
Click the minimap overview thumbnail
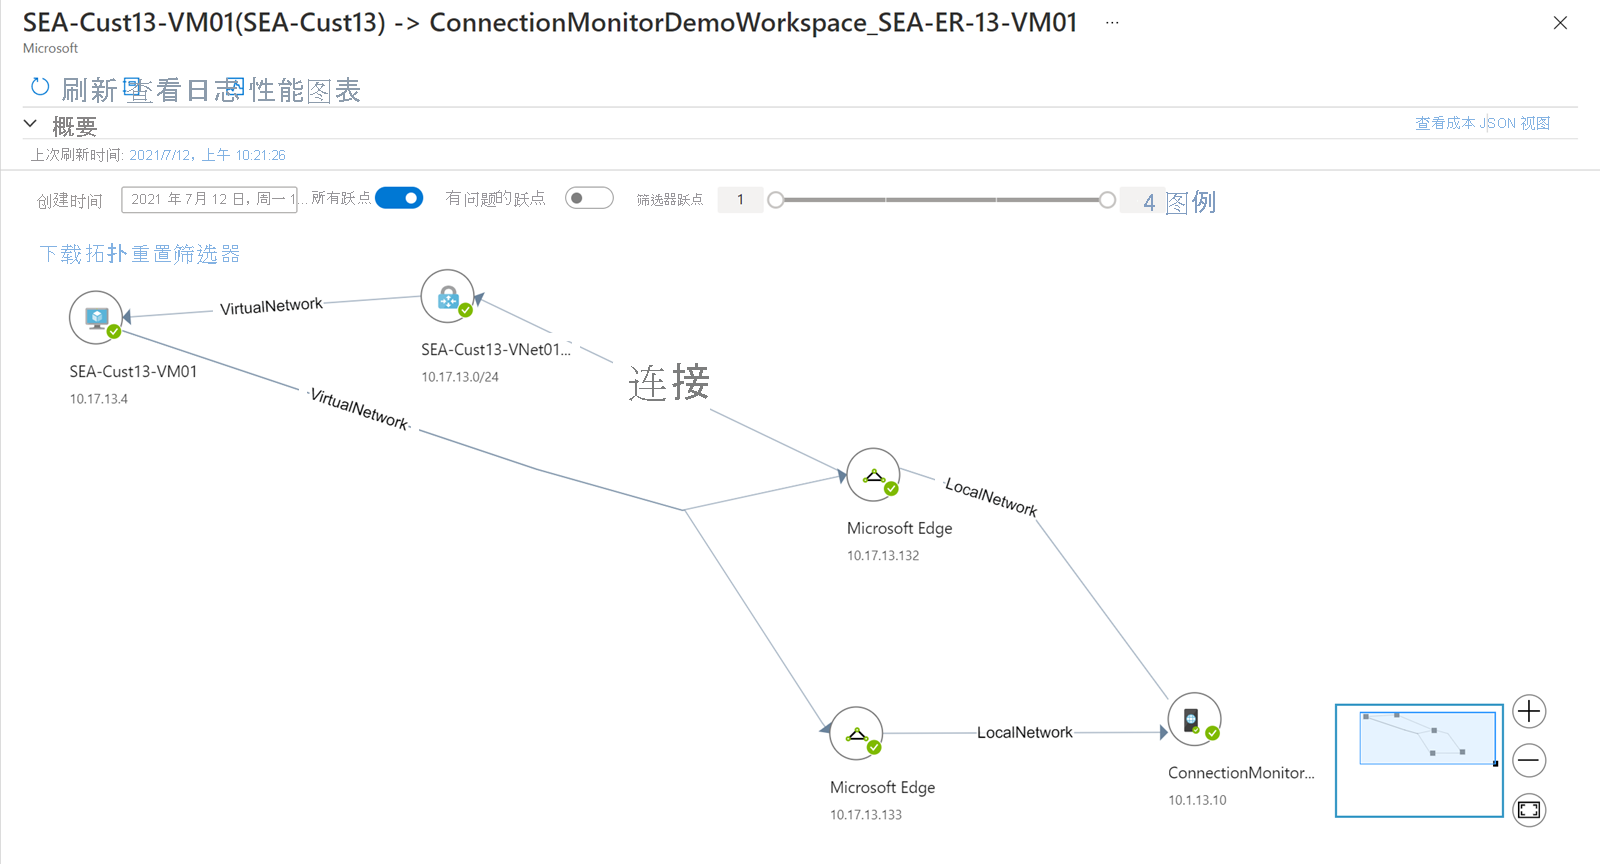pos(1419,760)
